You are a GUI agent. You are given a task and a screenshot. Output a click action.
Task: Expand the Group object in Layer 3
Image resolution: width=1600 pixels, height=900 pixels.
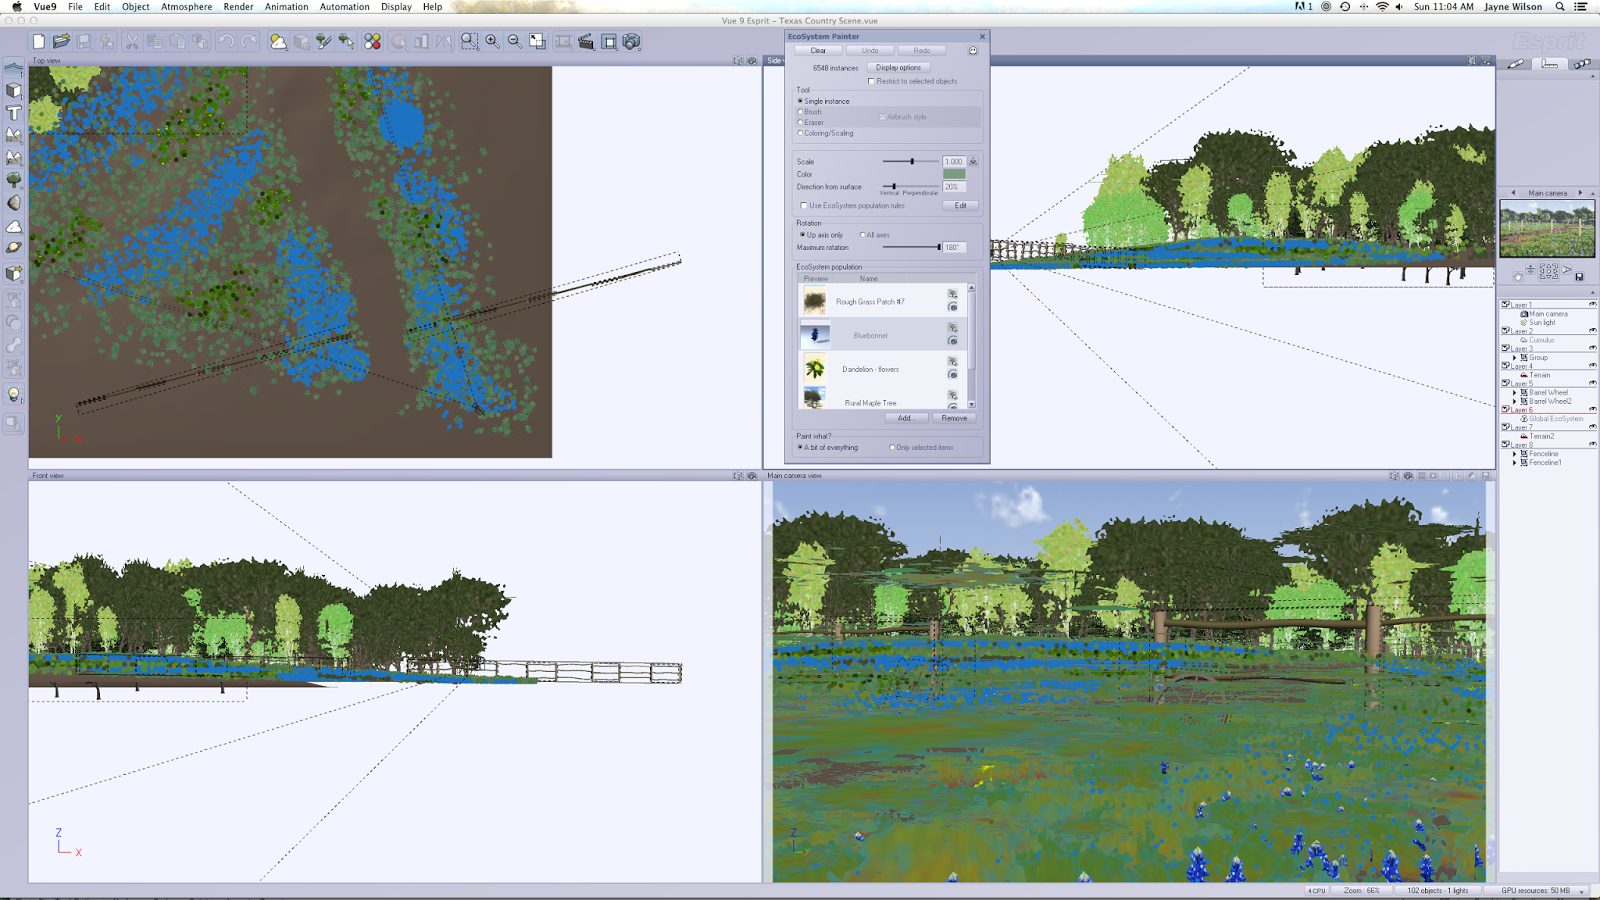pos(1515,357)
